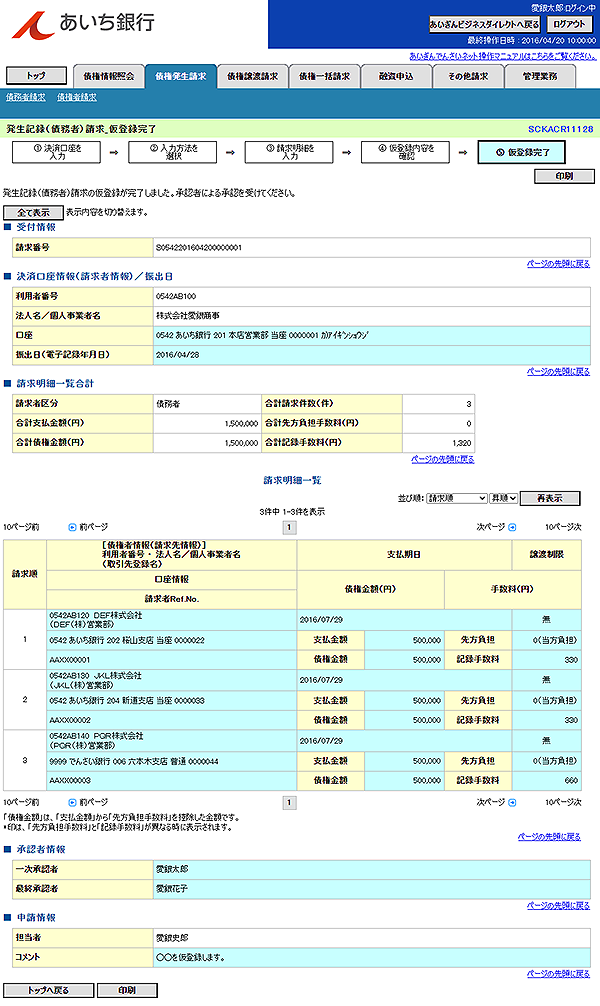Click the account 9999 でんさい銀行 006 六本木支店
The width and height of the screenshot is (600, 1006).
tap(133, 762)
